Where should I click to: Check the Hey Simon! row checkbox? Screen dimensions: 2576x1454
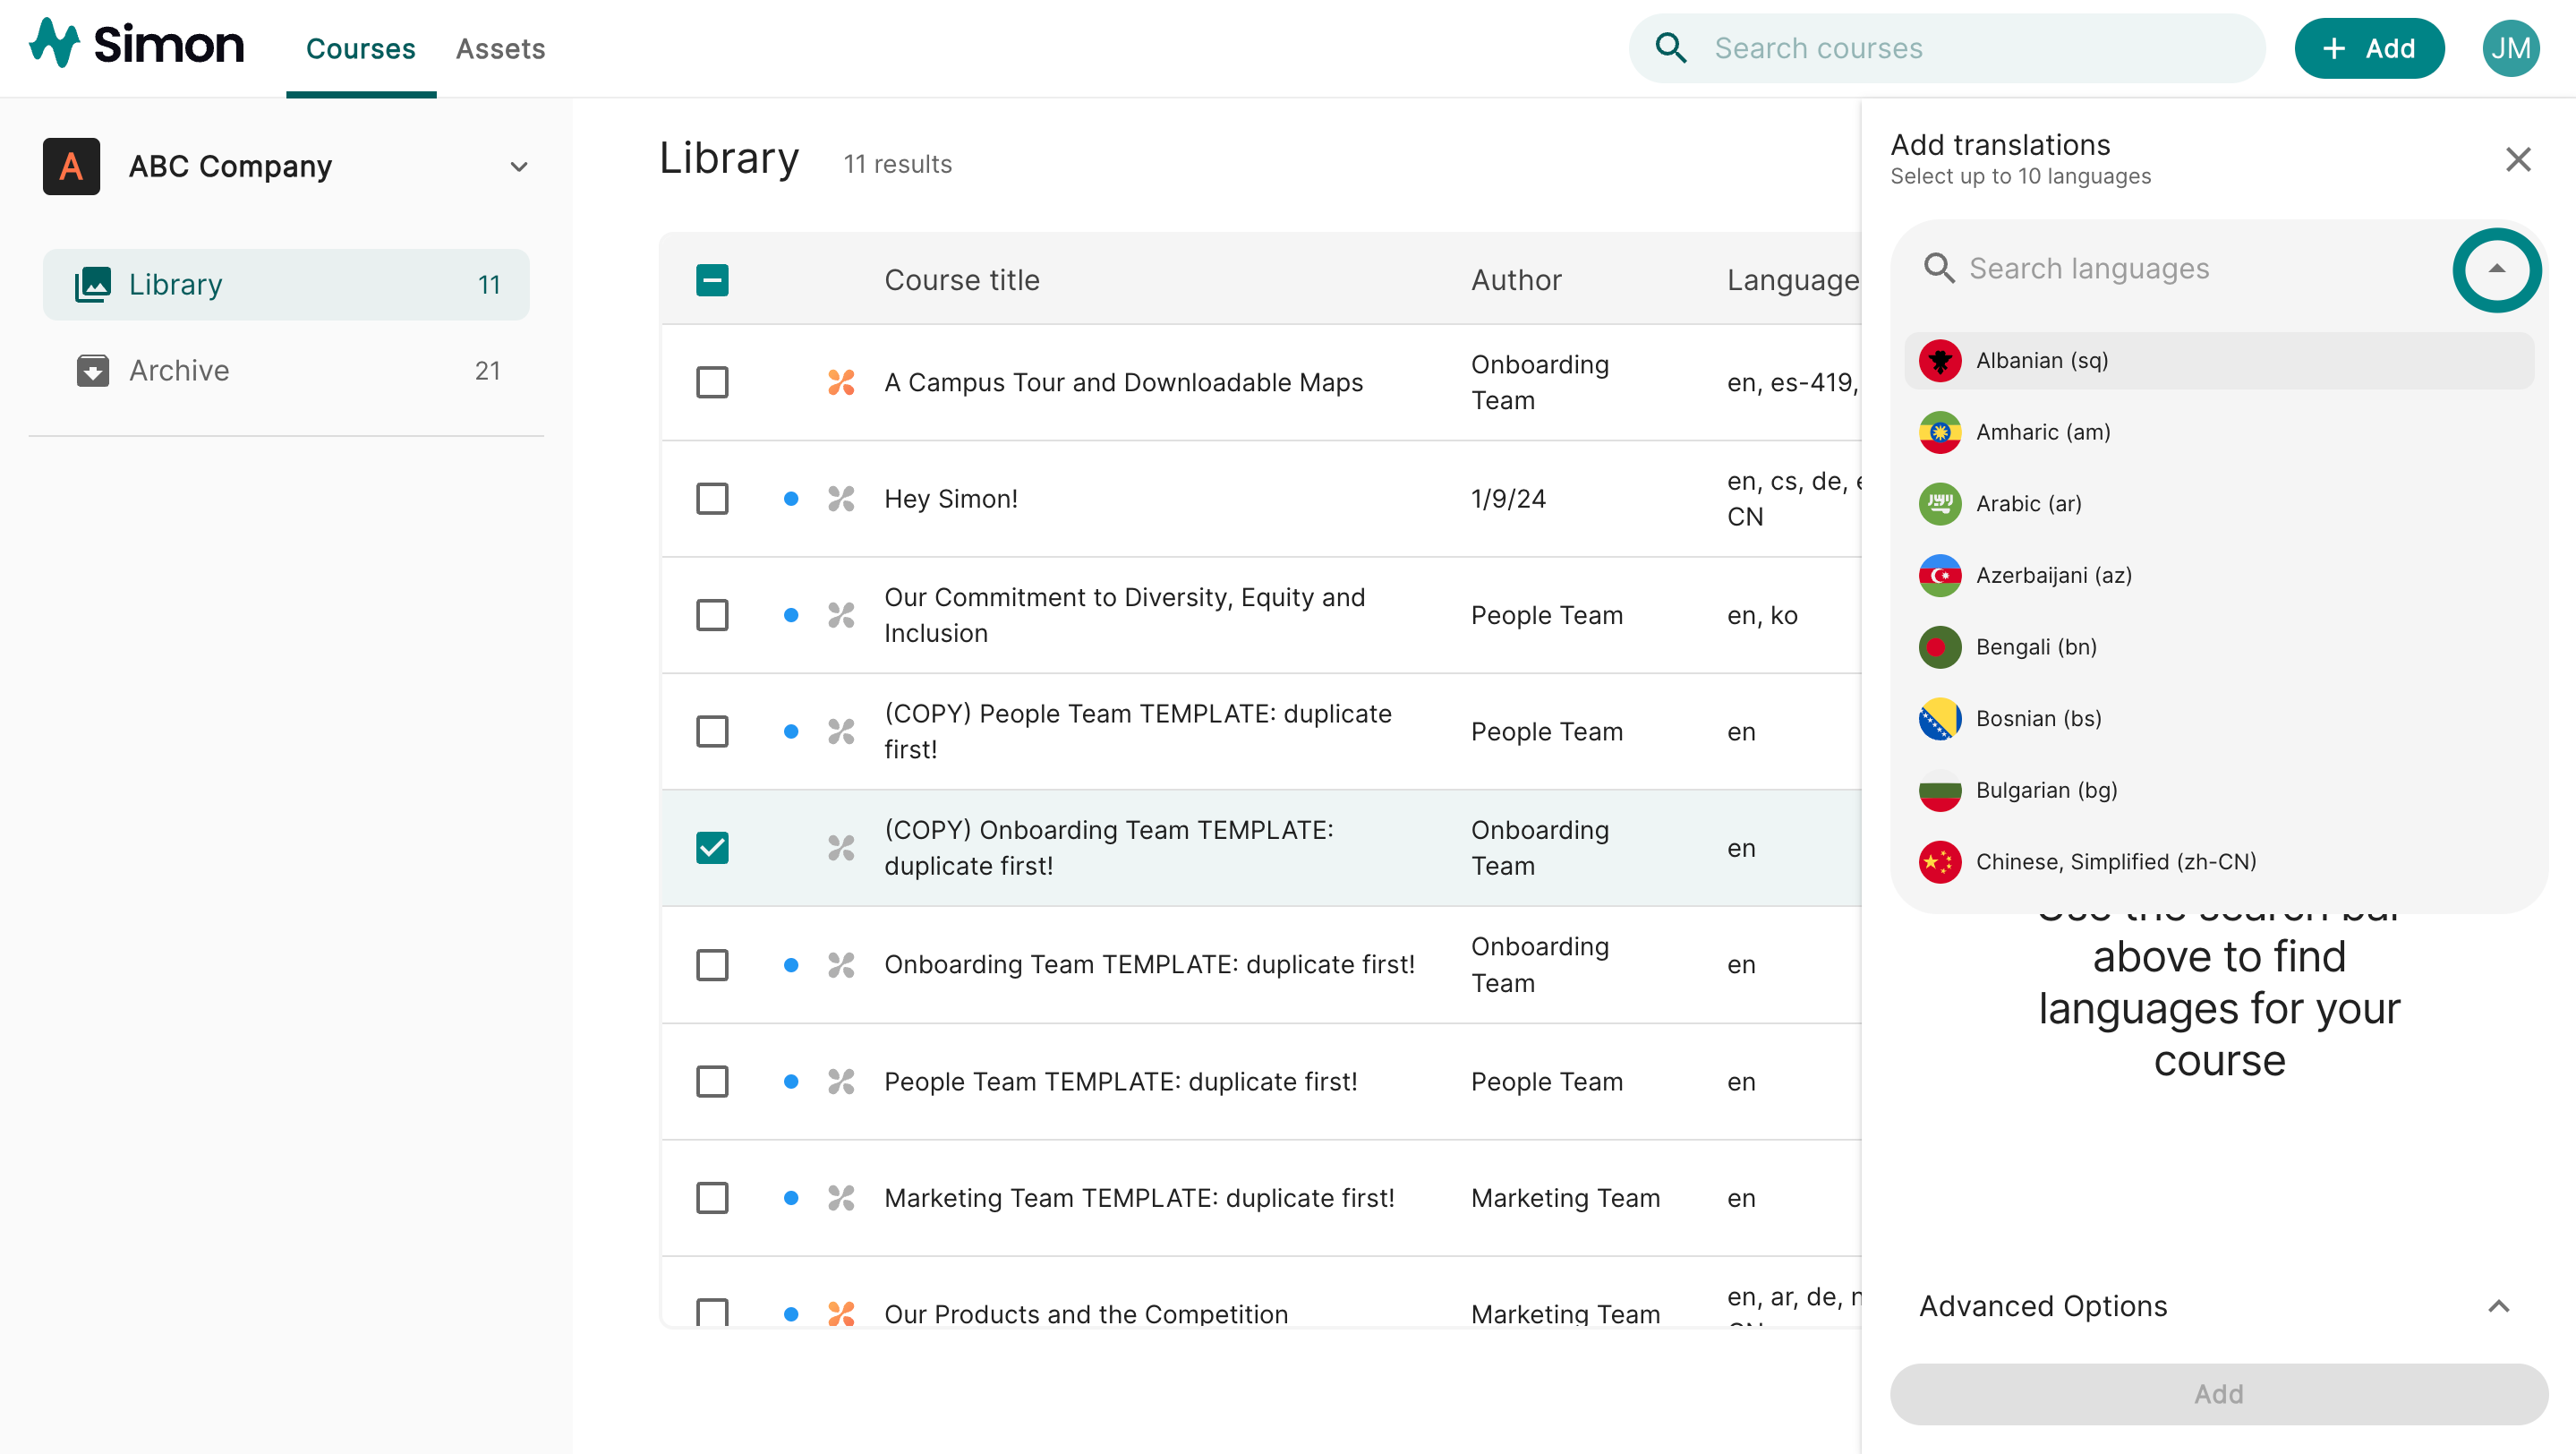coord(712,498)
